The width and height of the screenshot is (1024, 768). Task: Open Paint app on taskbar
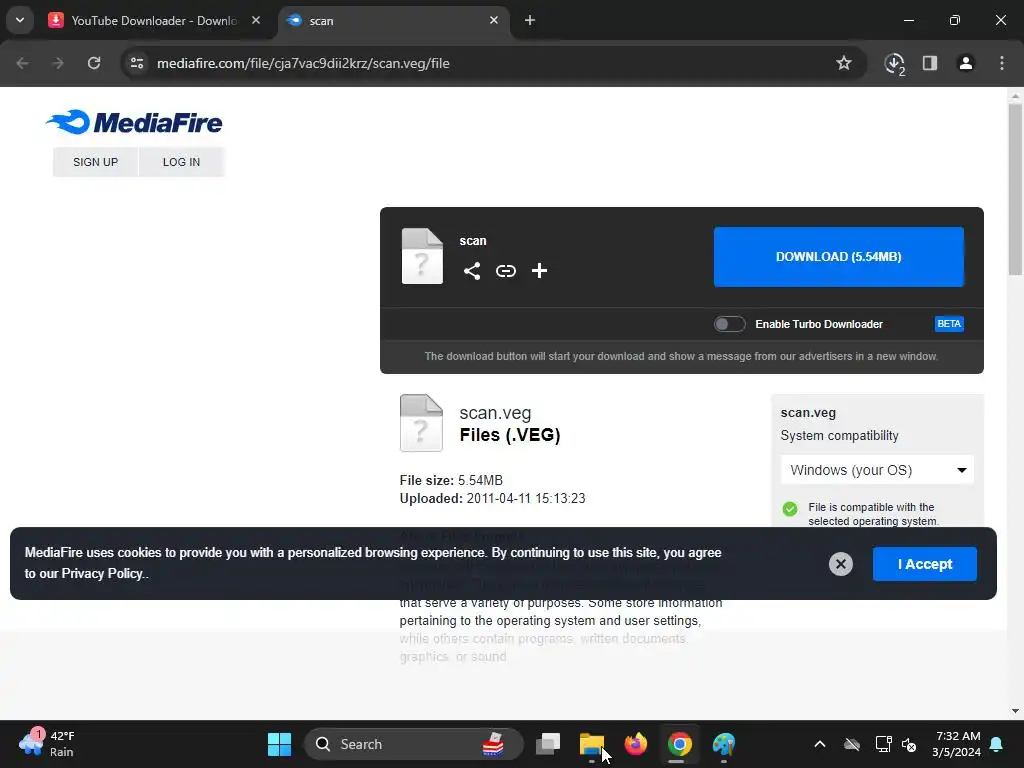724,744
